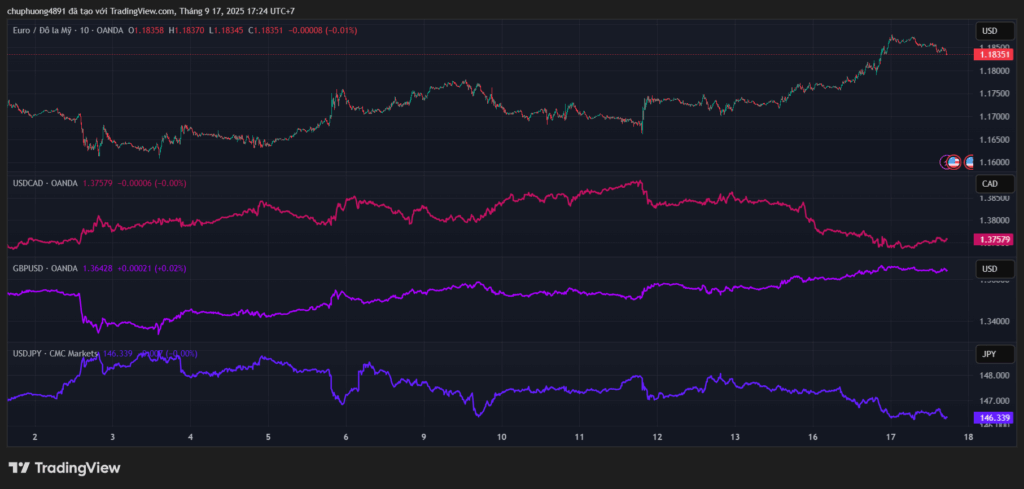Click the rightmost US flag event icon

[x=969, y=162]
